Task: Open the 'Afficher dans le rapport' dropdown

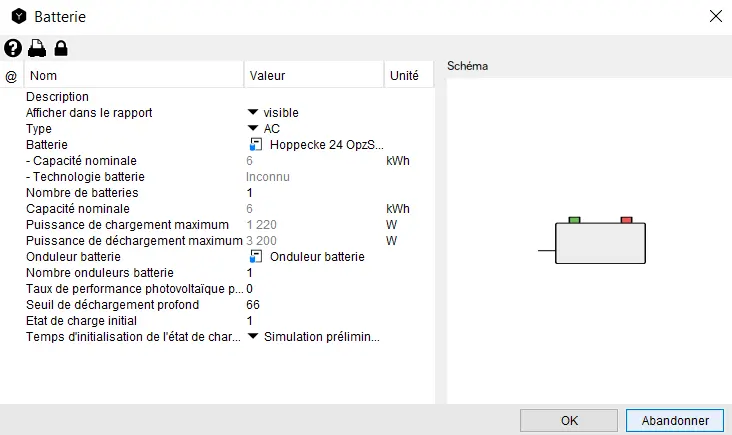Action: pyautogui.click(x=253, y=113)
